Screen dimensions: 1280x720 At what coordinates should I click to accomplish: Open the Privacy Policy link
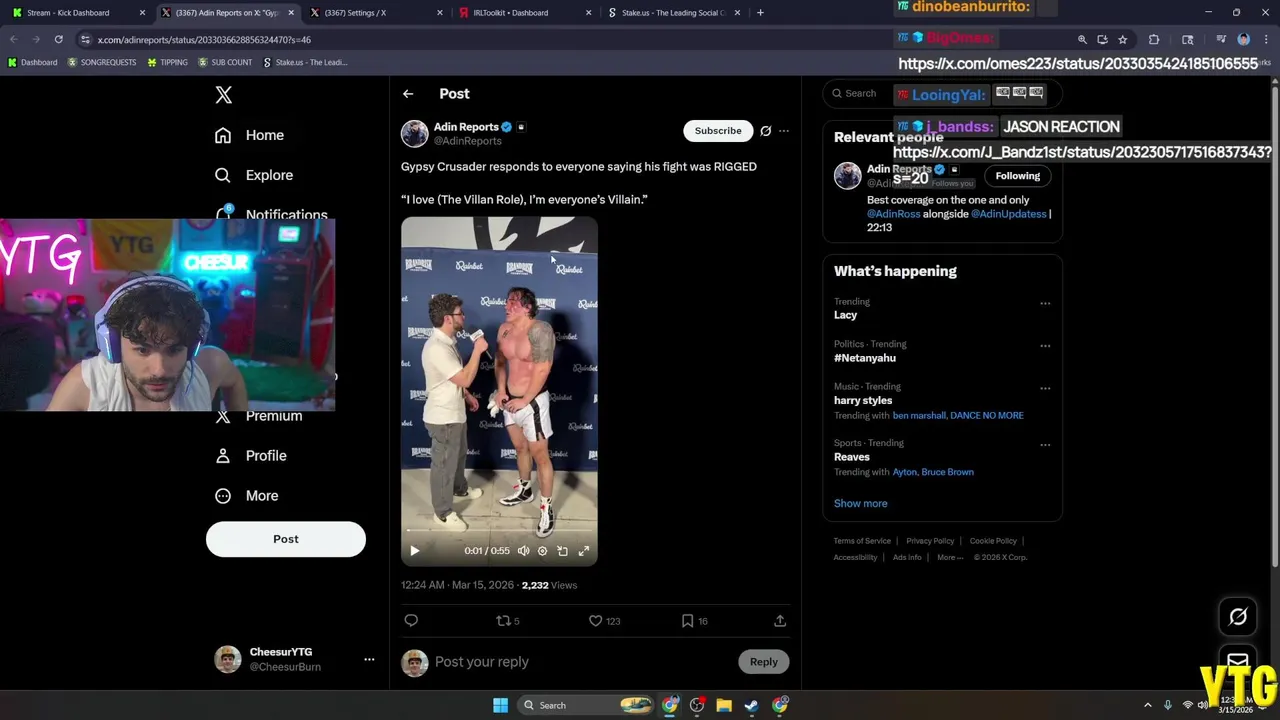(930, 541)
